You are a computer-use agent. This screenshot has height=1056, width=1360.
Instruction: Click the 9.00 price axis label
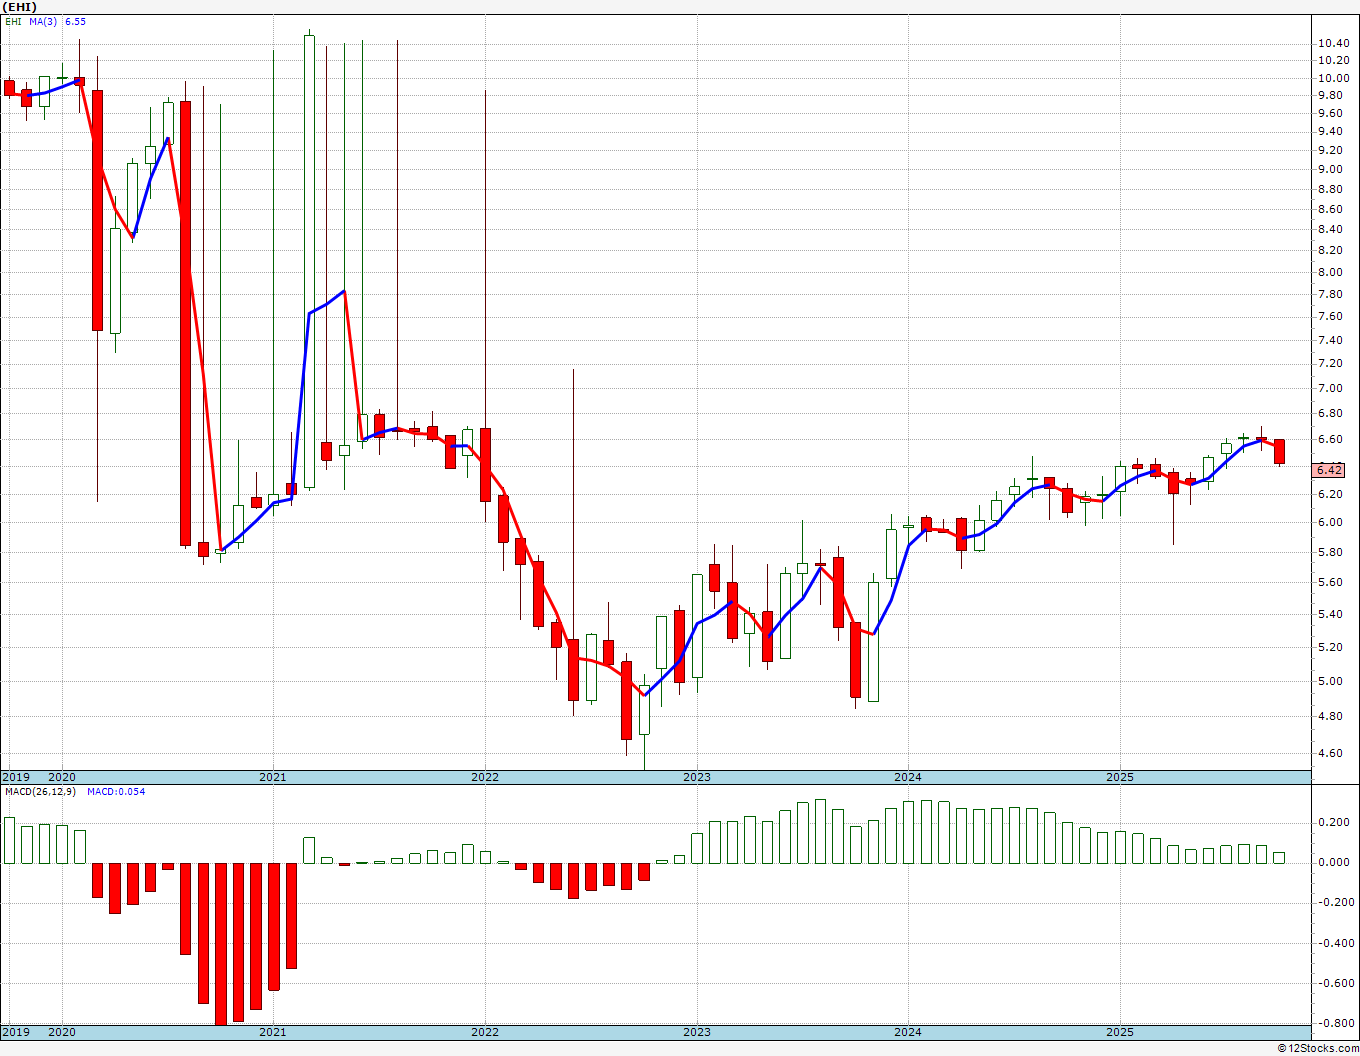pos(1331,169)
